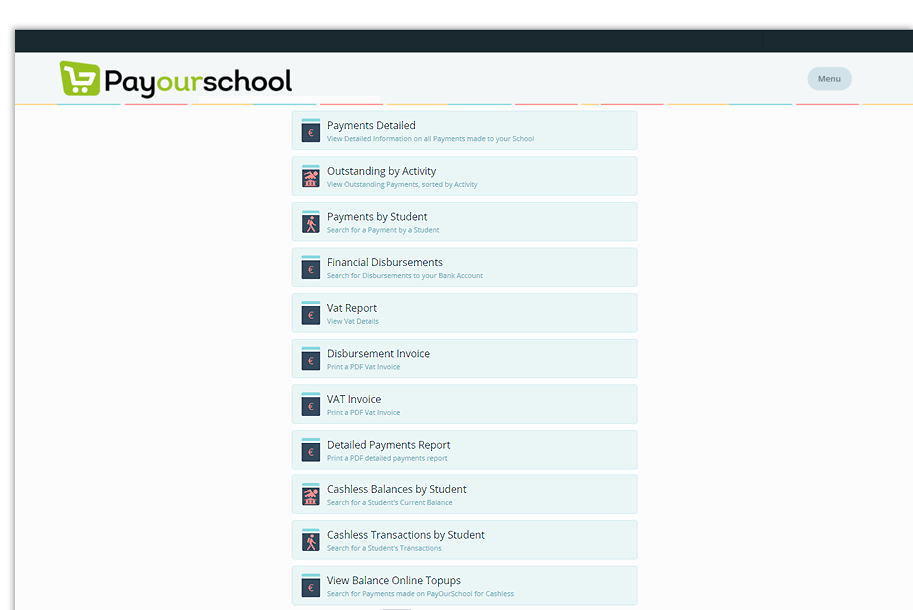Click 'View Detailed Information on all Payments made to your School'
The height and width of the screenshot is (610, 913).
430,139
